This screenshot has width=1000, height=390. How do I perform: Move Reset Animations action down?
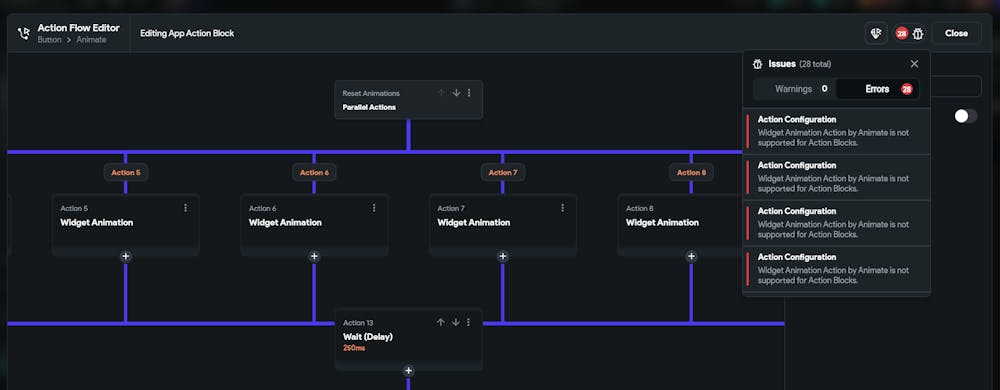tap(456, 93)
